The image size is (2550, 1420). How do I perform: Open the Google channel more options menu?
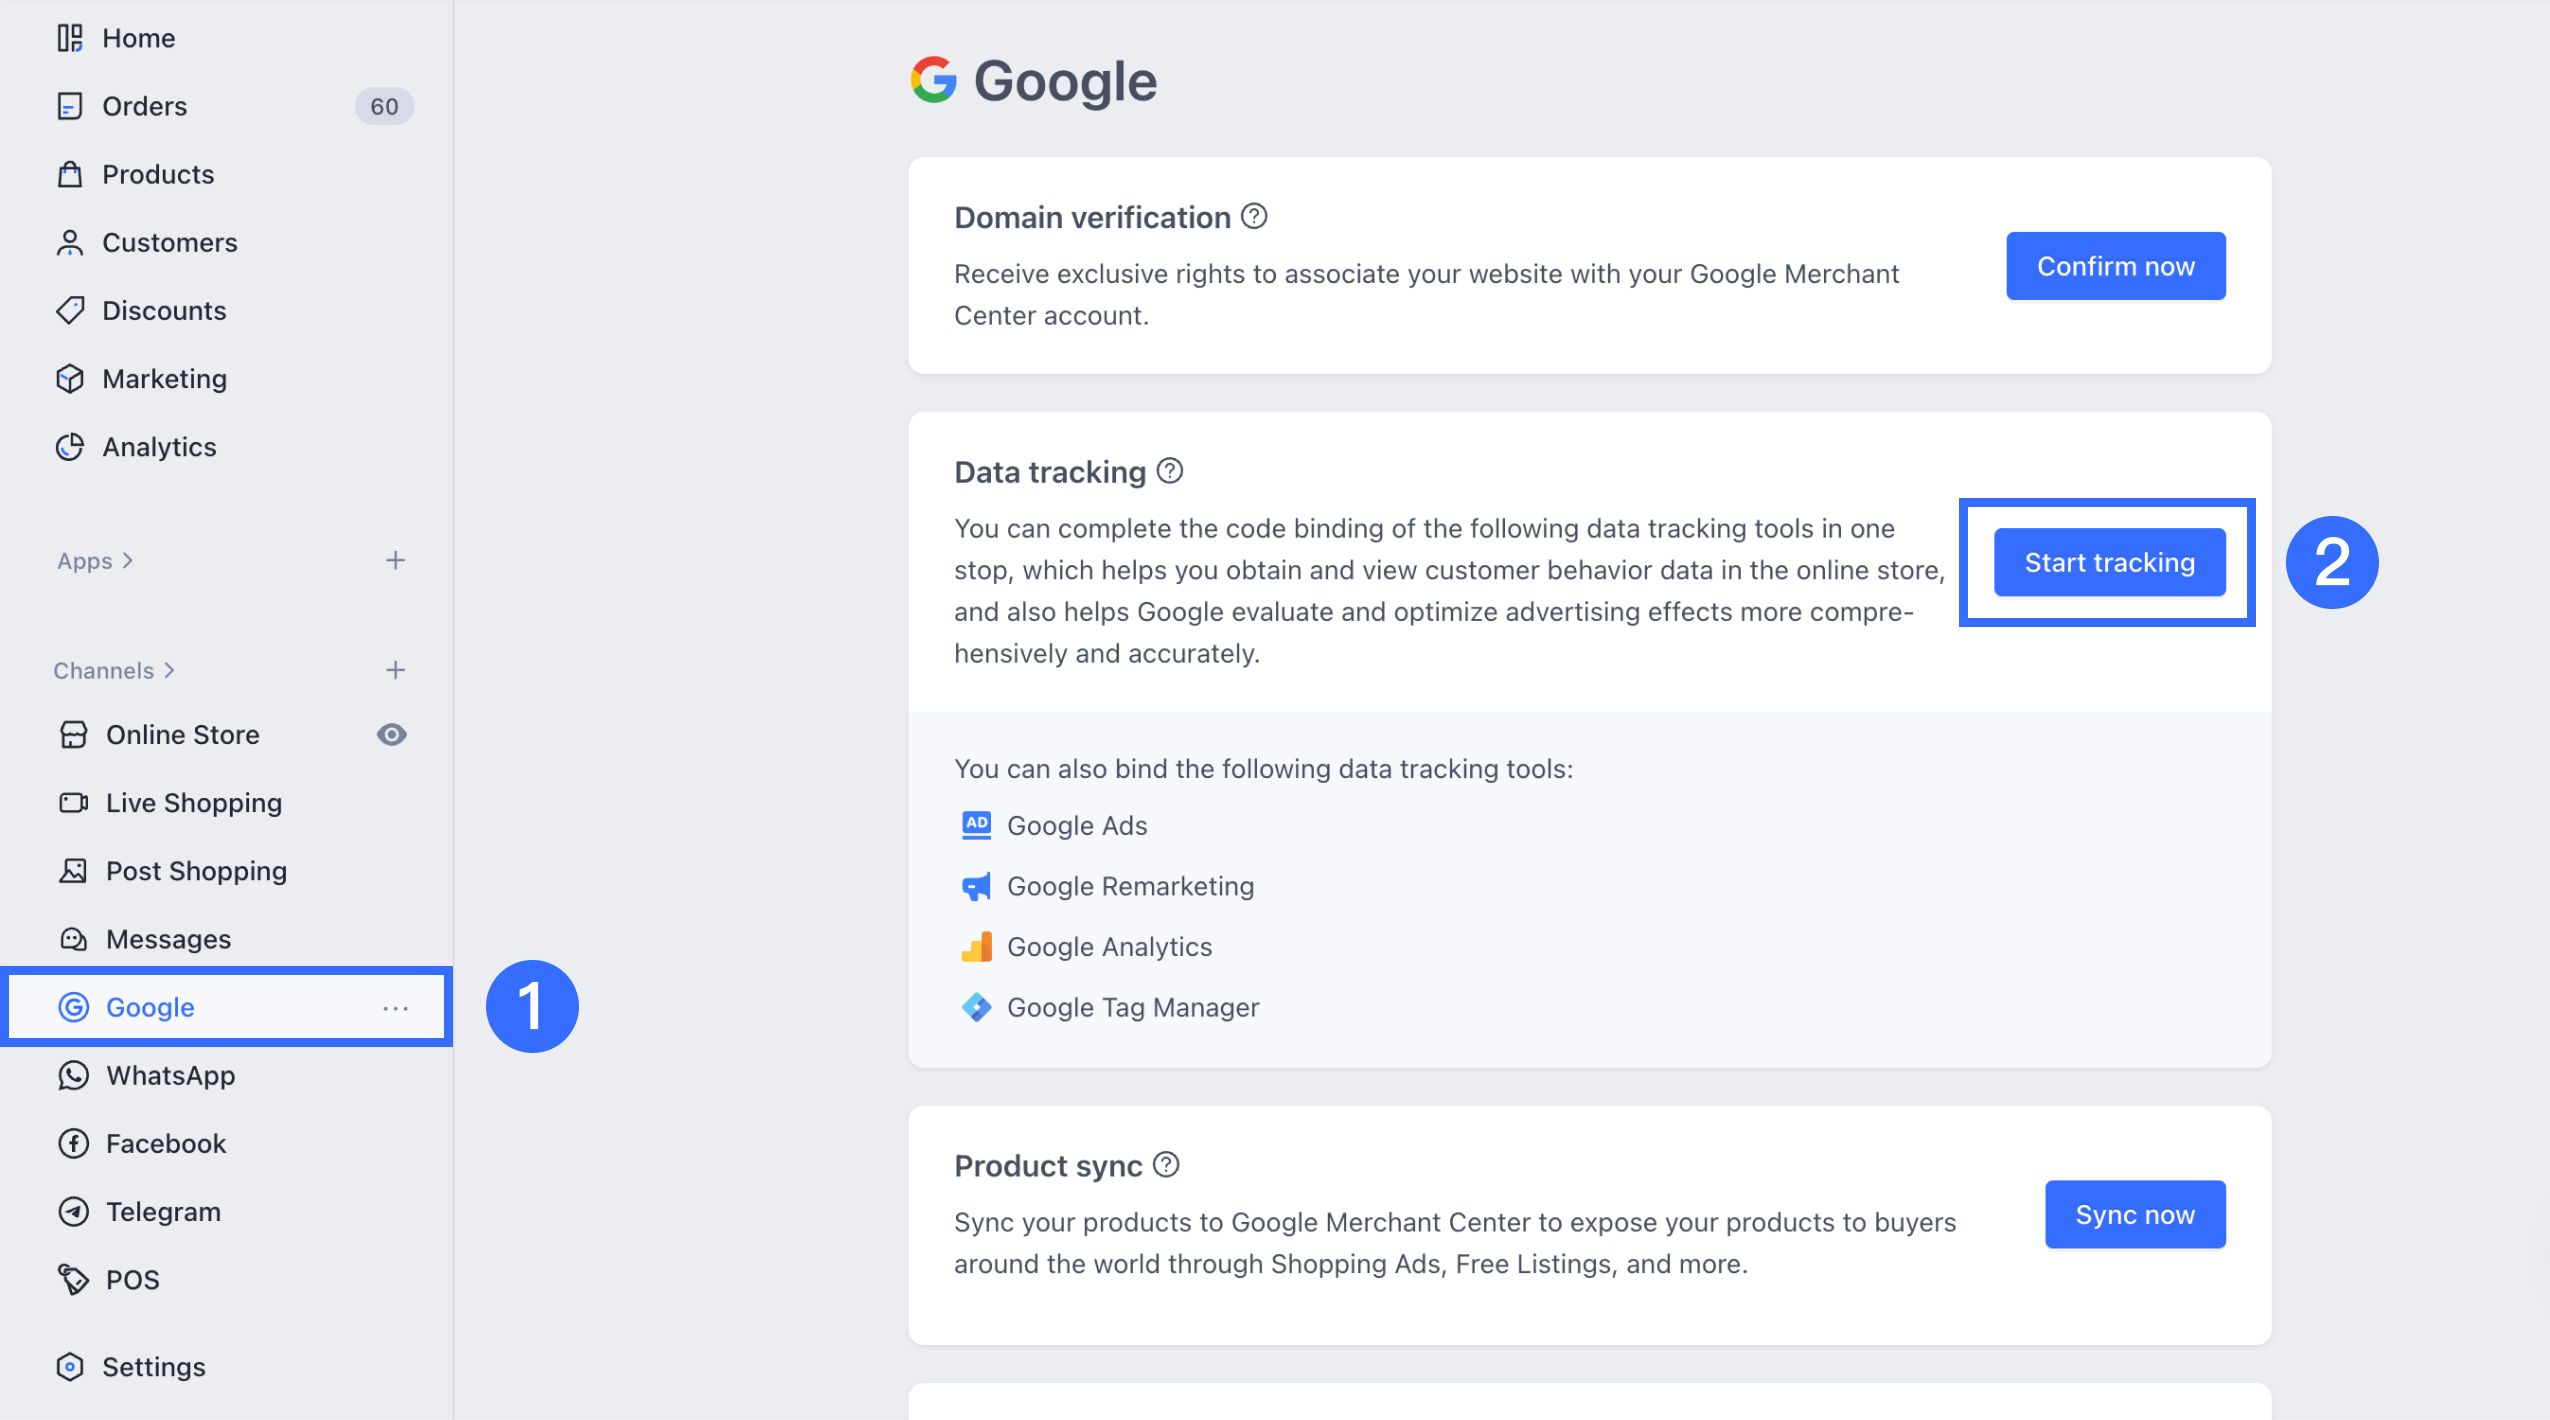pos(395,1008)
